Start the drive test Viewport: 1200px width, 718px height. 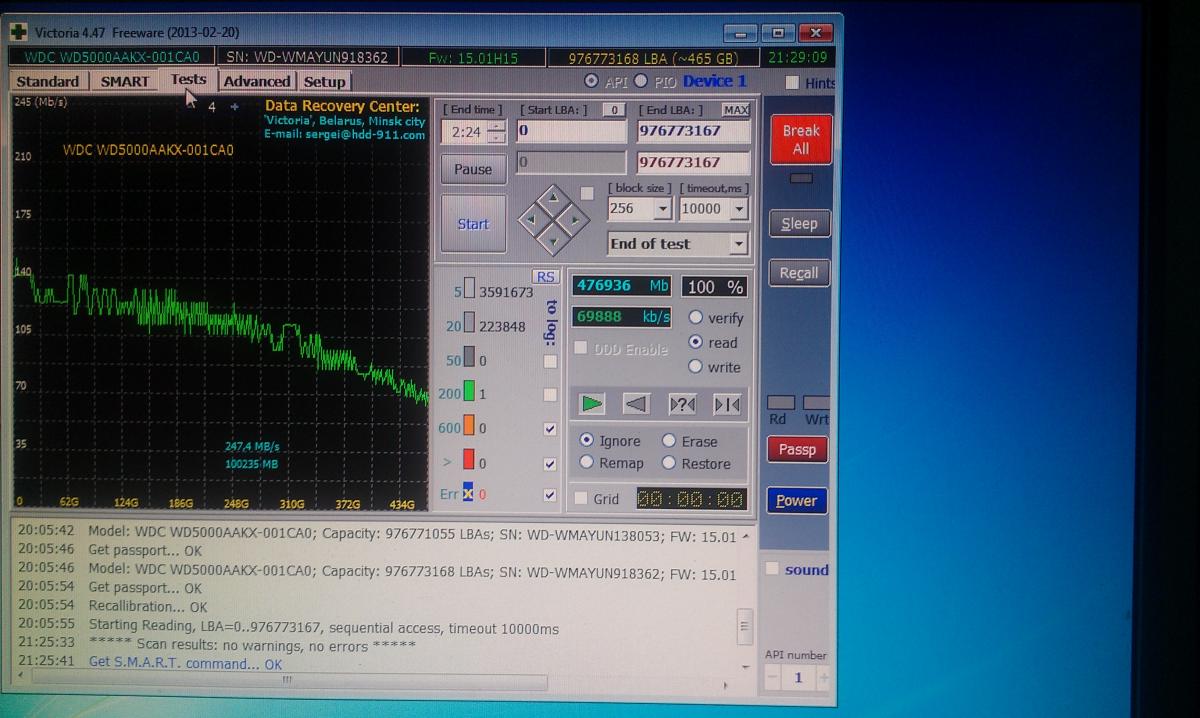[473, 224]
